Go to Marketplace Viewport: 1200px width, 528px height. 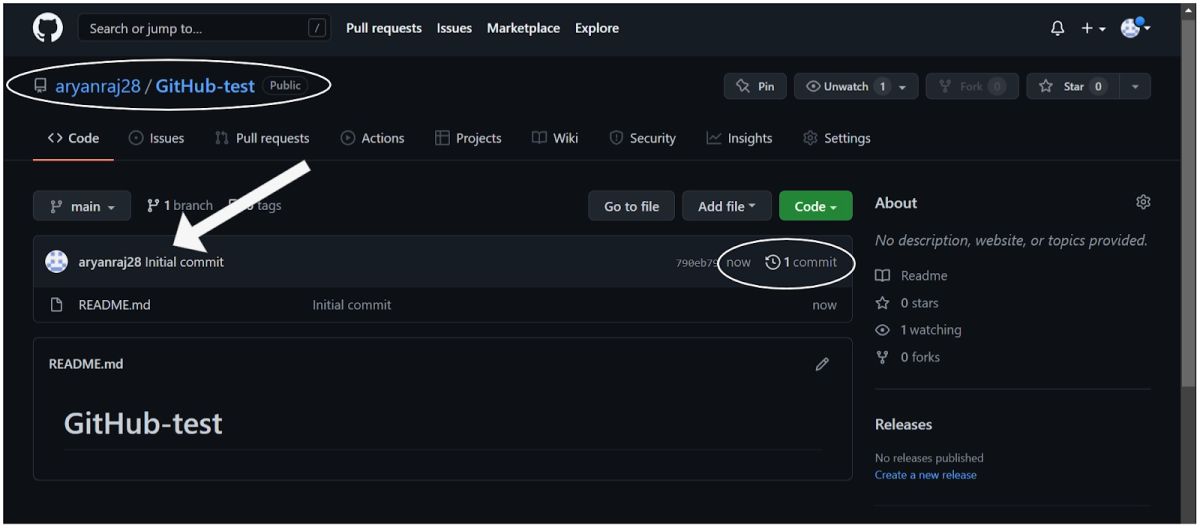tap(523, 28)
